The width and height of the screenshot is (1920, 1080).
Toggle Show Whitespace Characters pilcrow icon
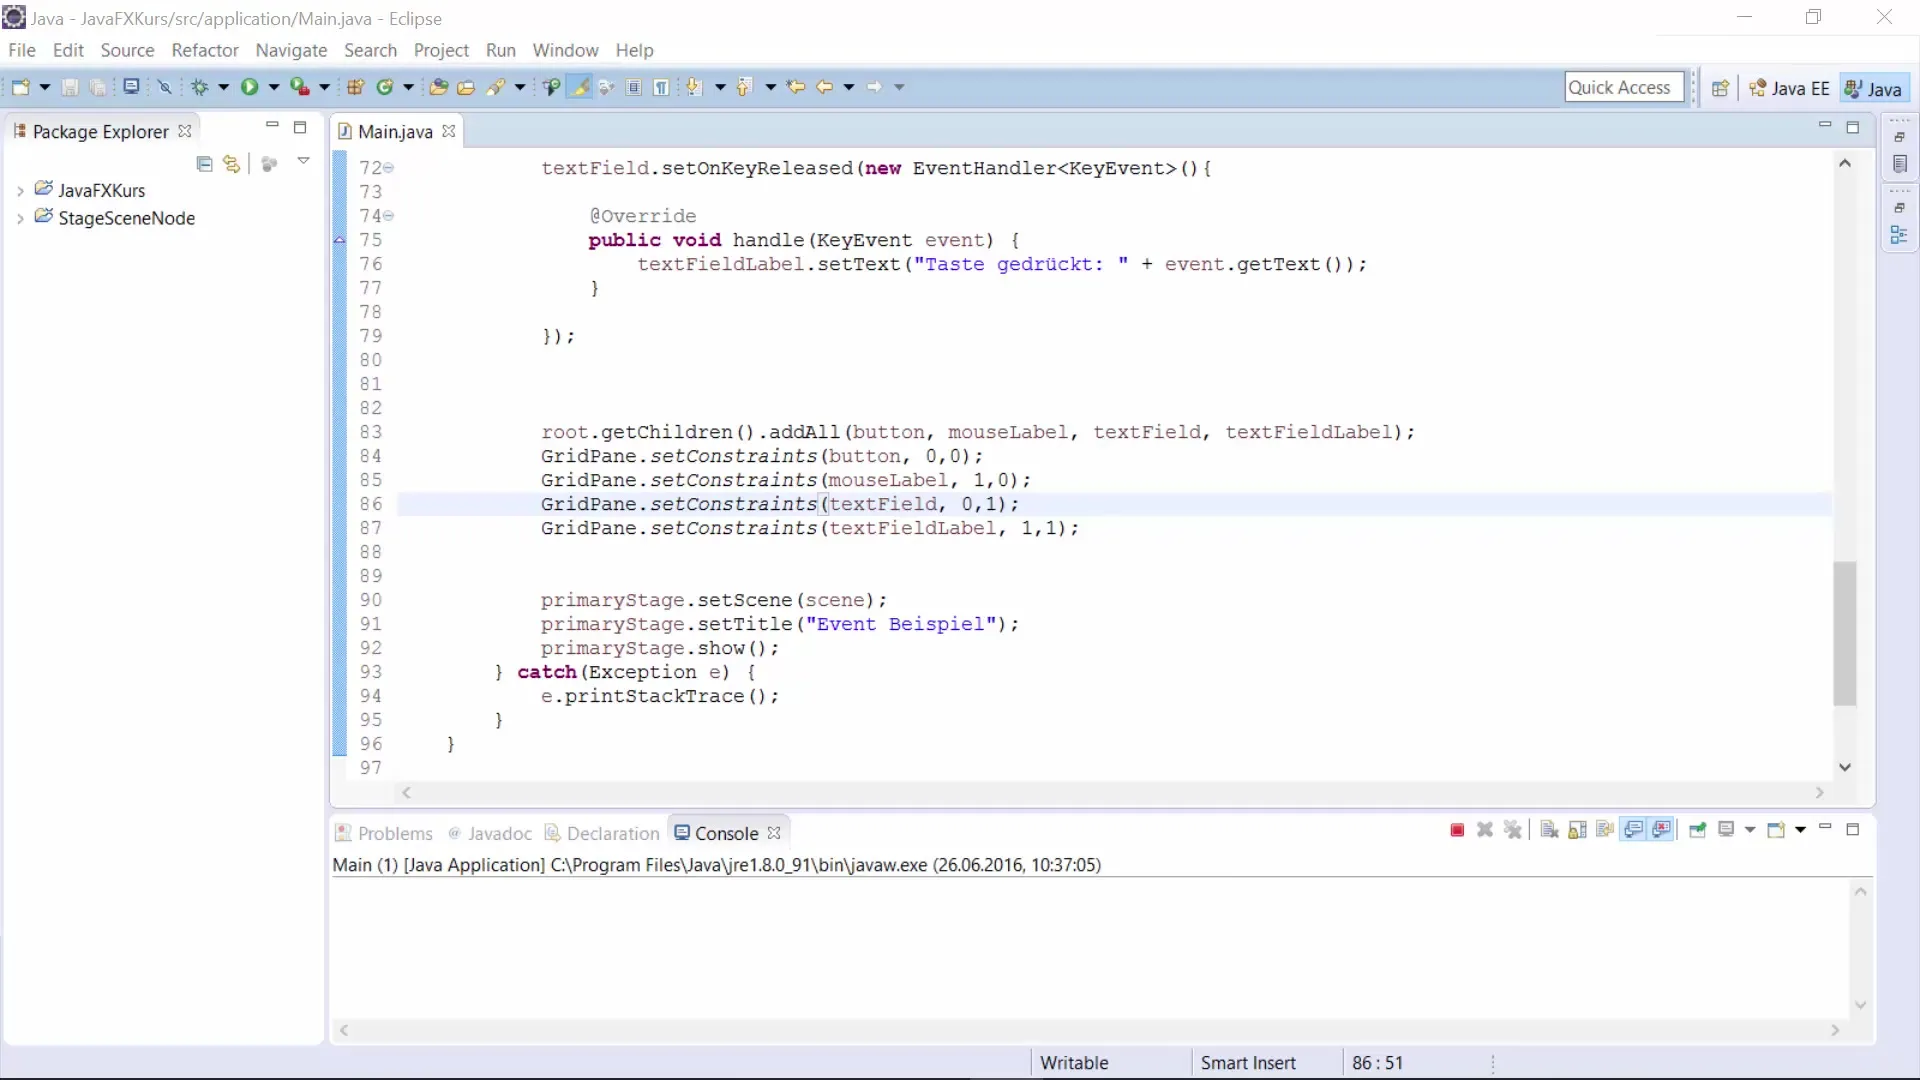(661, 87)
